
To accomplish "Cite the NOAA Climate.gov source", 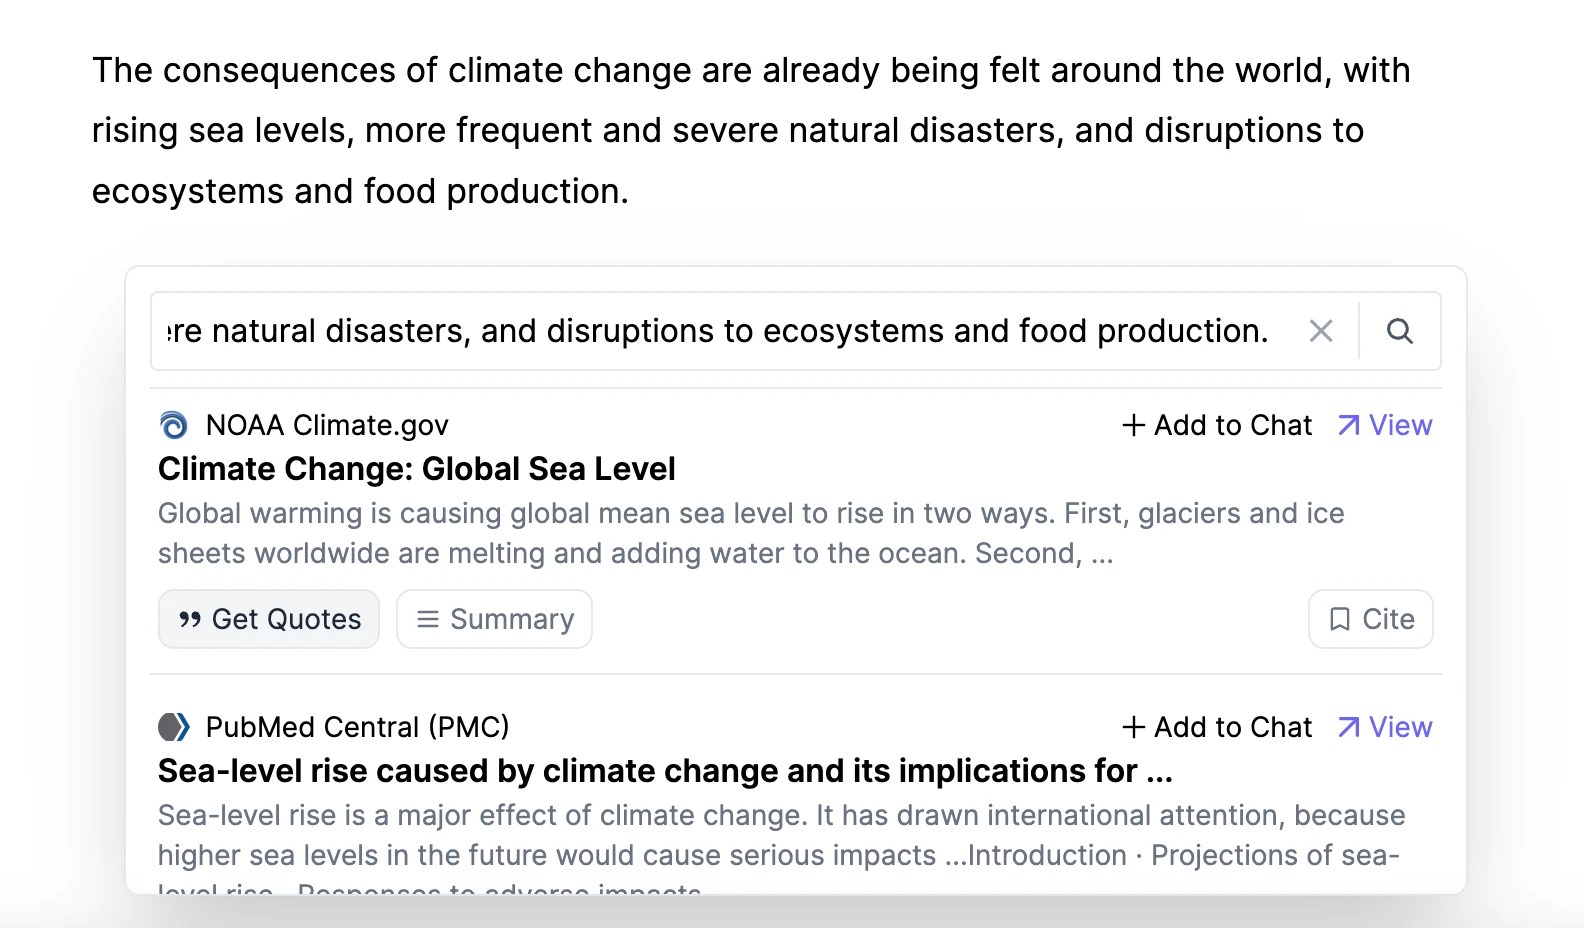I will [x=1370, y=619].
